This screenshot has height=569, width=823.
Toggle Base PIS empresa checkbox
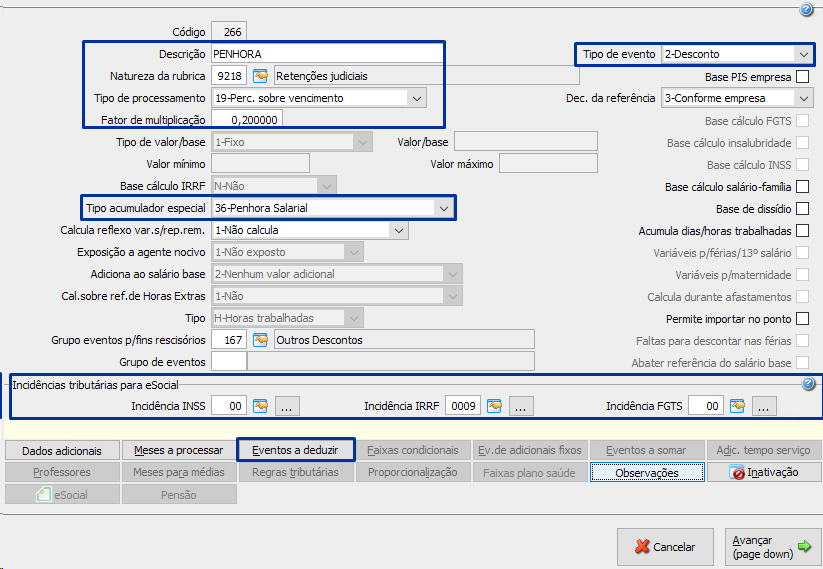tap(802, 77)
